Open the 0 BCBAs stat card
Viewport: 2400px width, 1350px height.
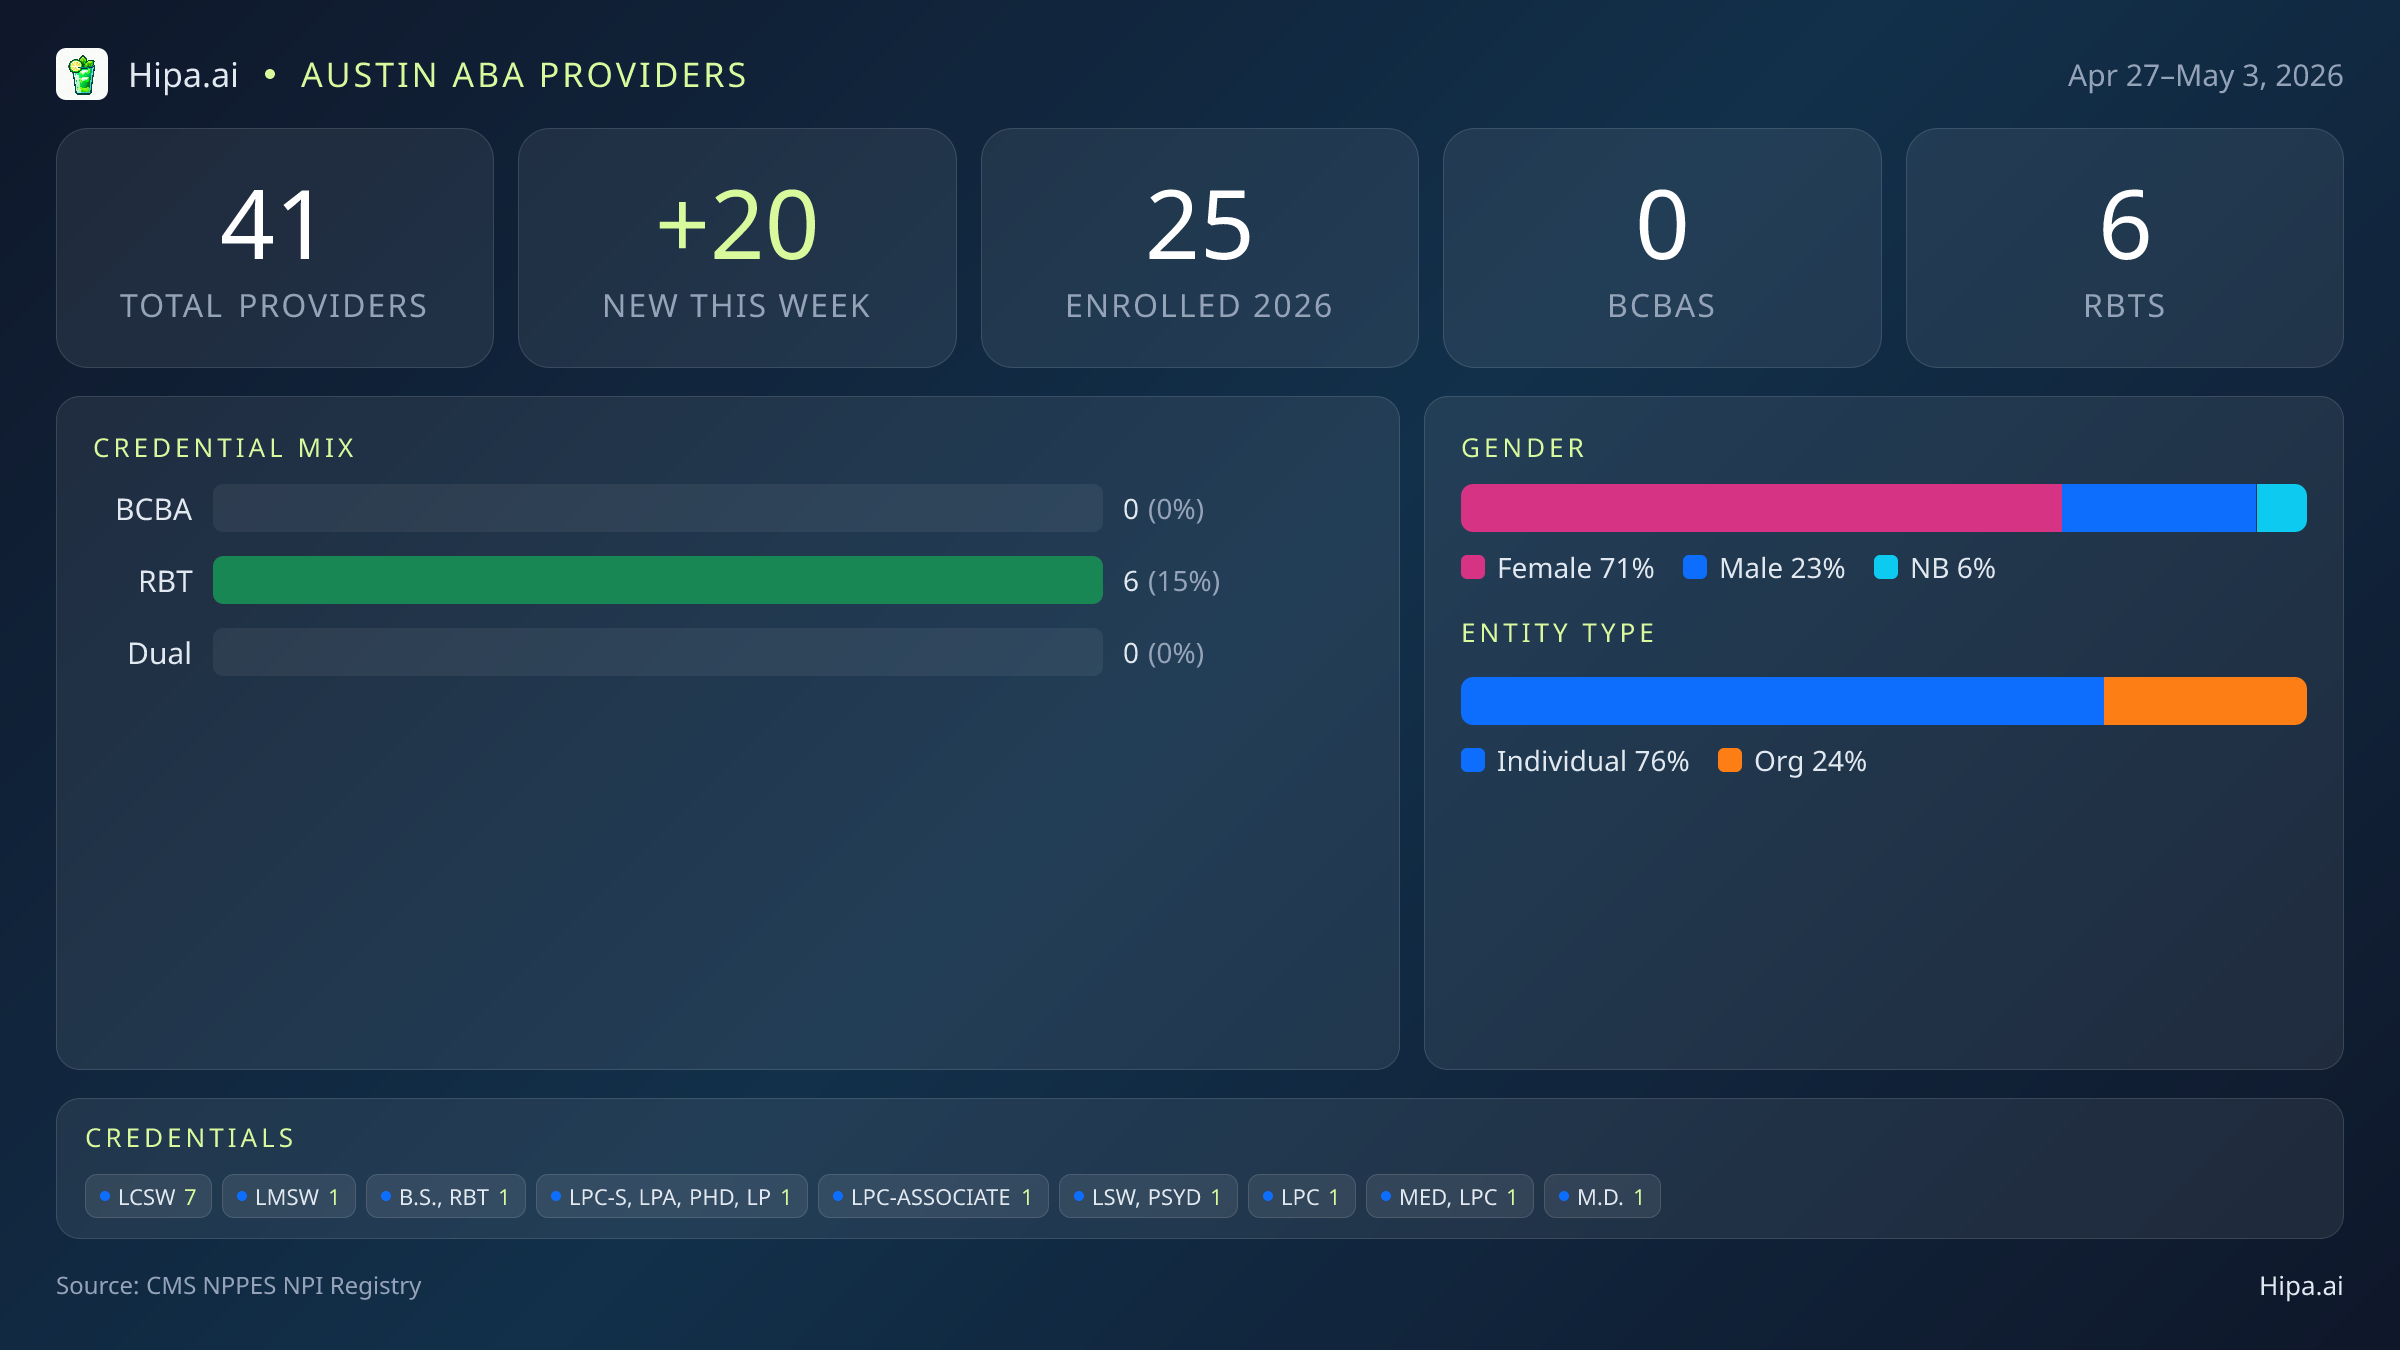1662,248
